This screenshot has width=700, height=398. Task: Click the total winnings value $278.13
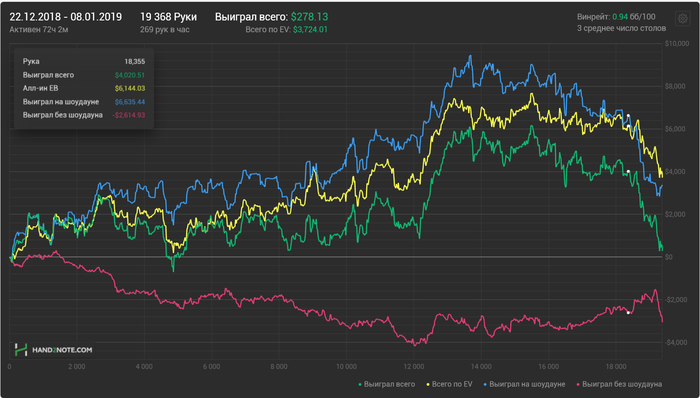point(309,17)
